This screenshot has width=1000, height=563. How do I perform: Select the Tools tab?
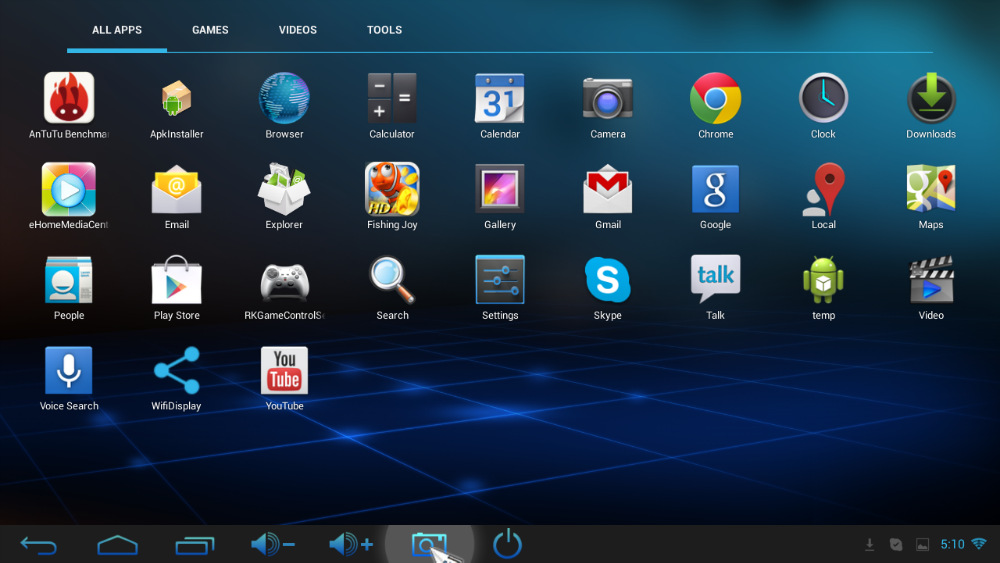click(384, 30)
